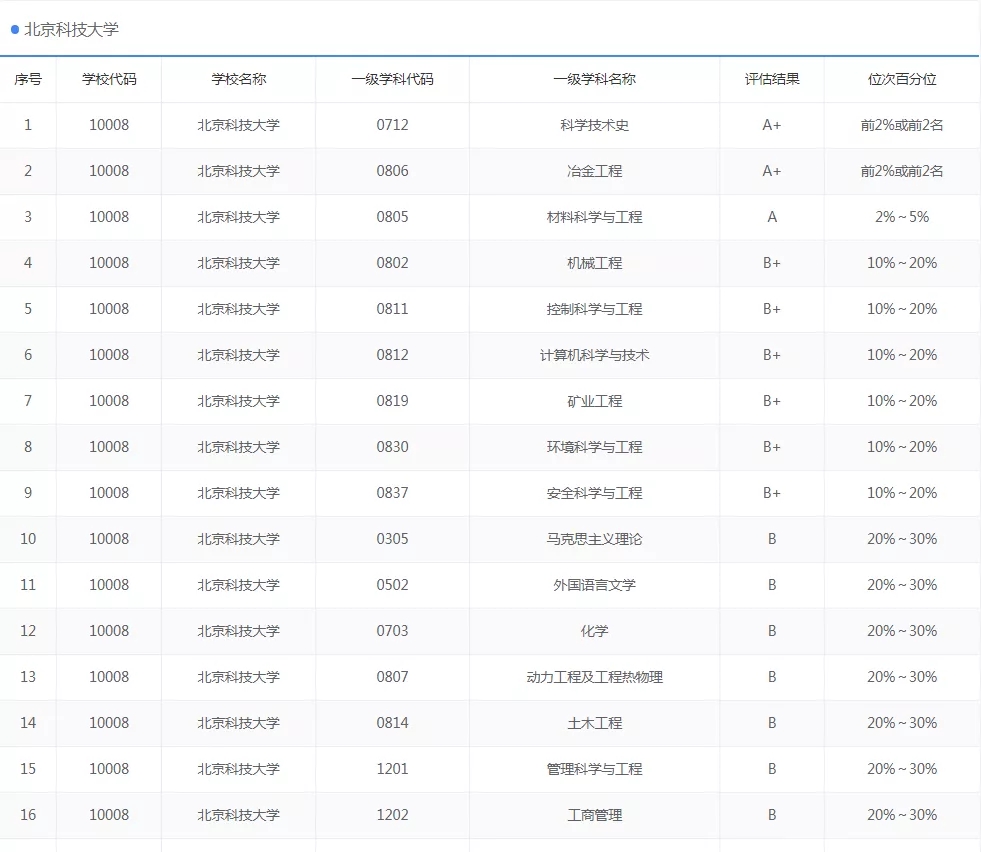Click sequence number 8
981x852 pixels.
click(28, 447)
